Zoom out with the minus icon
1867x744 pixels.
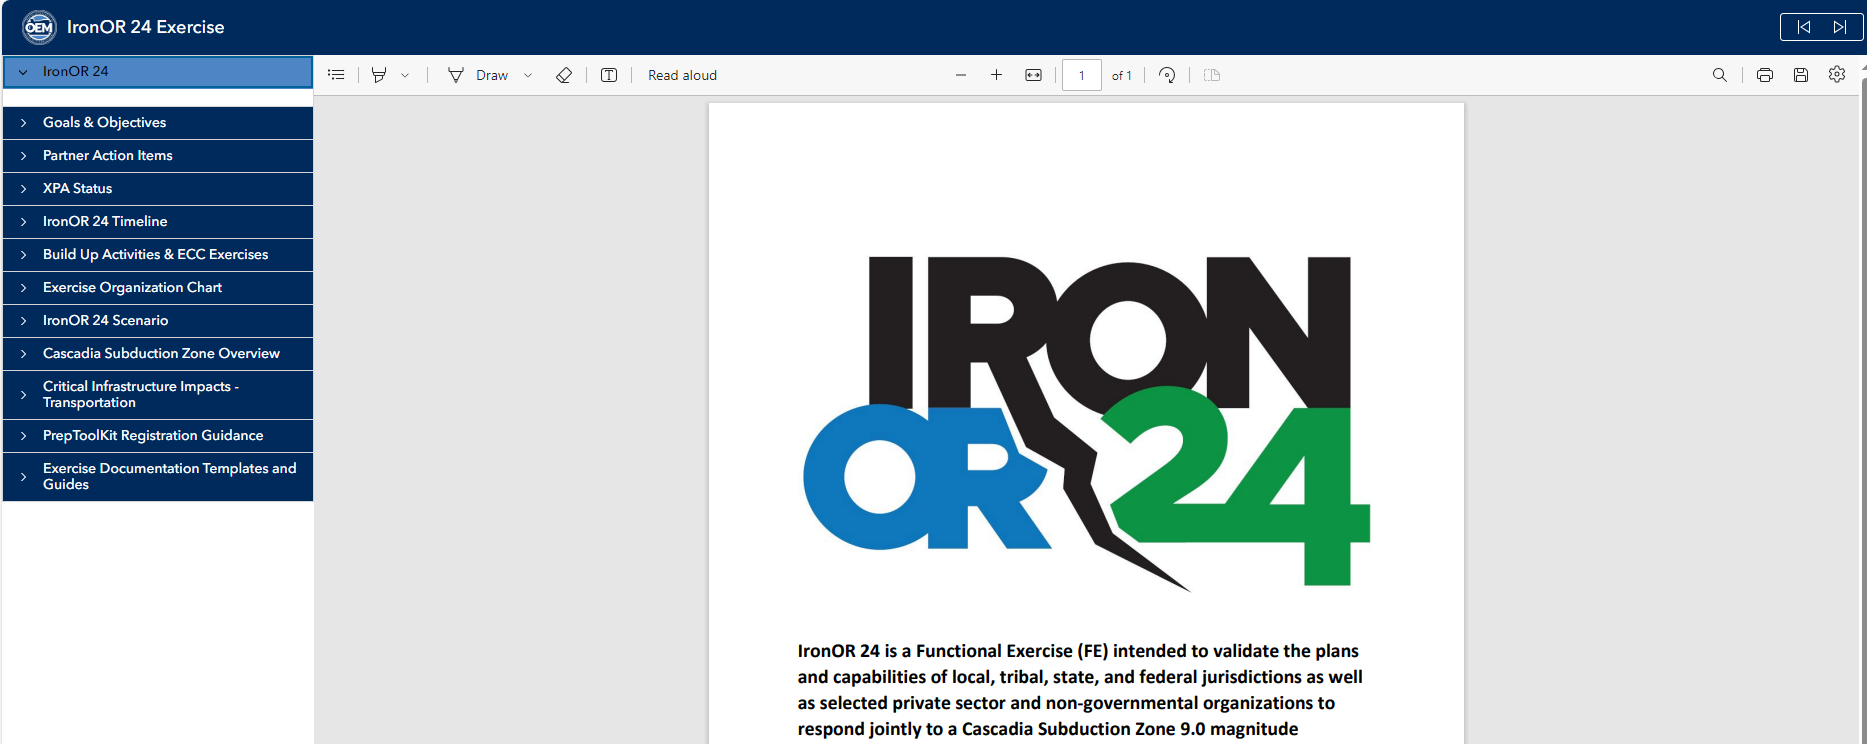point(961,75)
